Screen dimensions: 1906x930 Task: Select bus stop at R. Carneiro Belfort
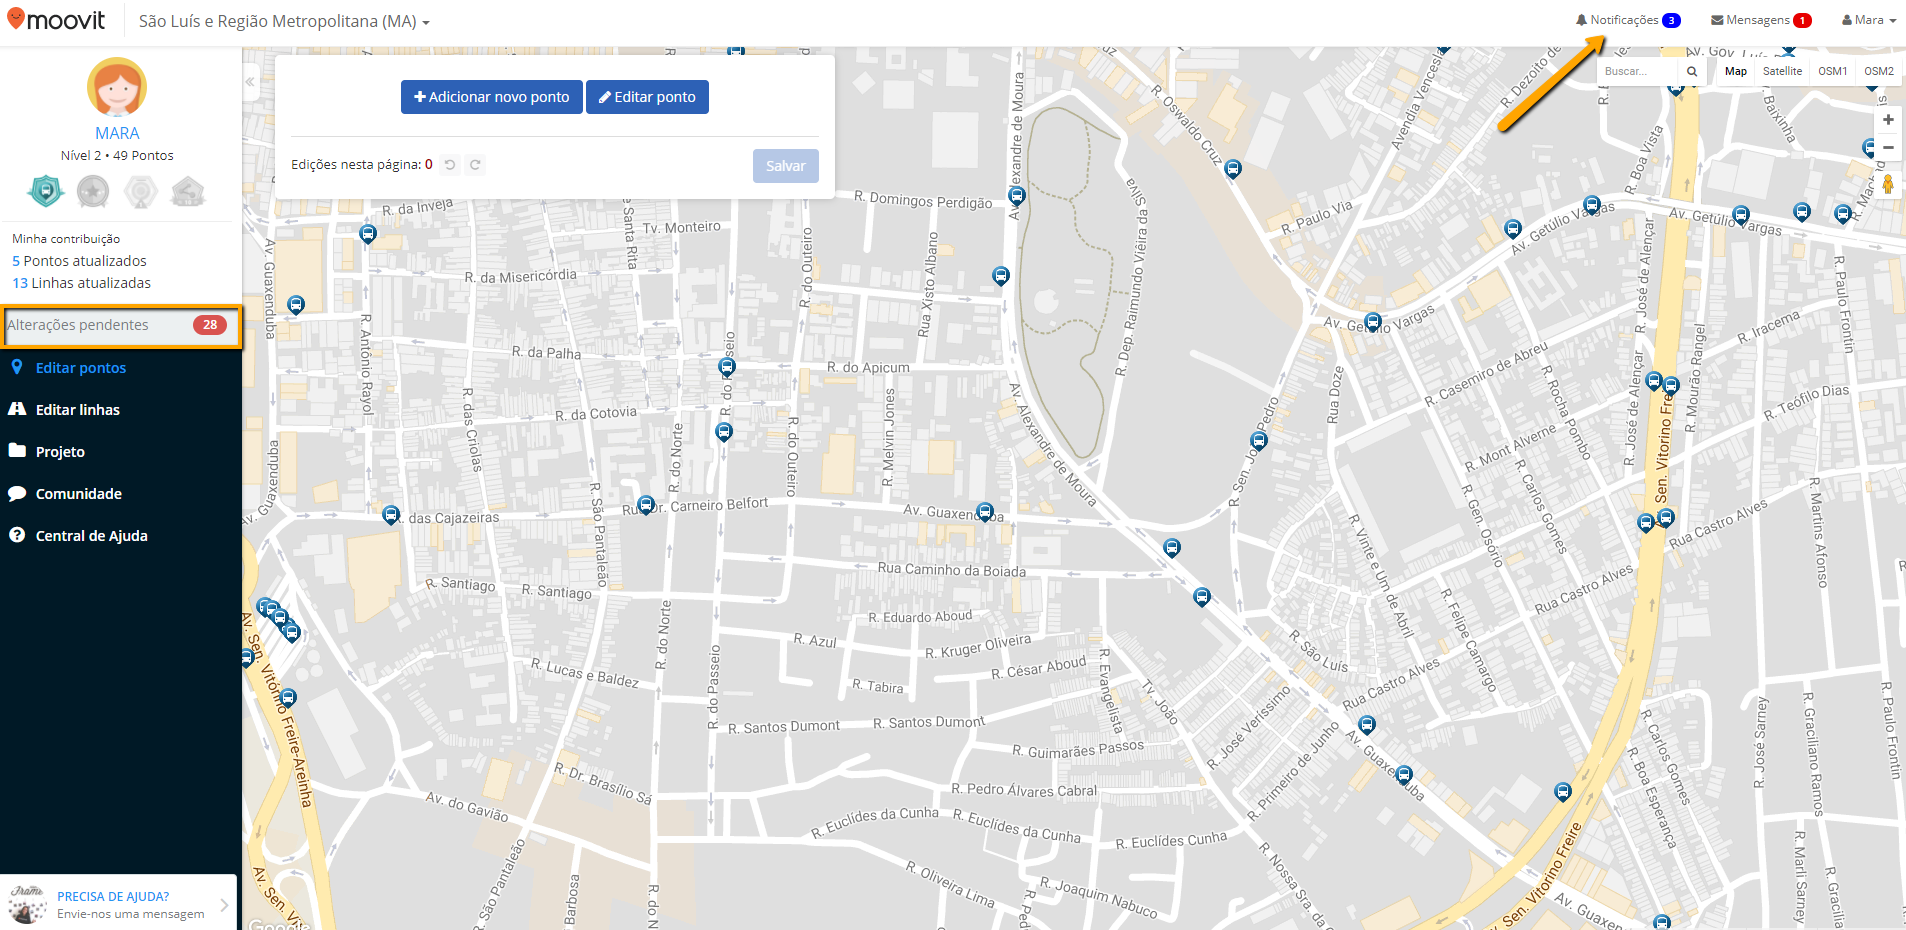click(646, 505)
